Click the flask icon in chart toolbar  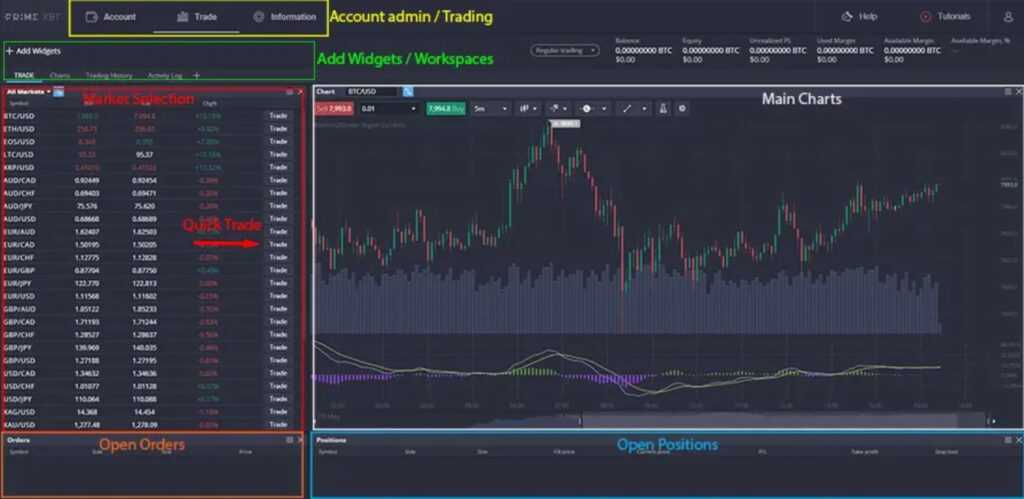click(664, 108)
